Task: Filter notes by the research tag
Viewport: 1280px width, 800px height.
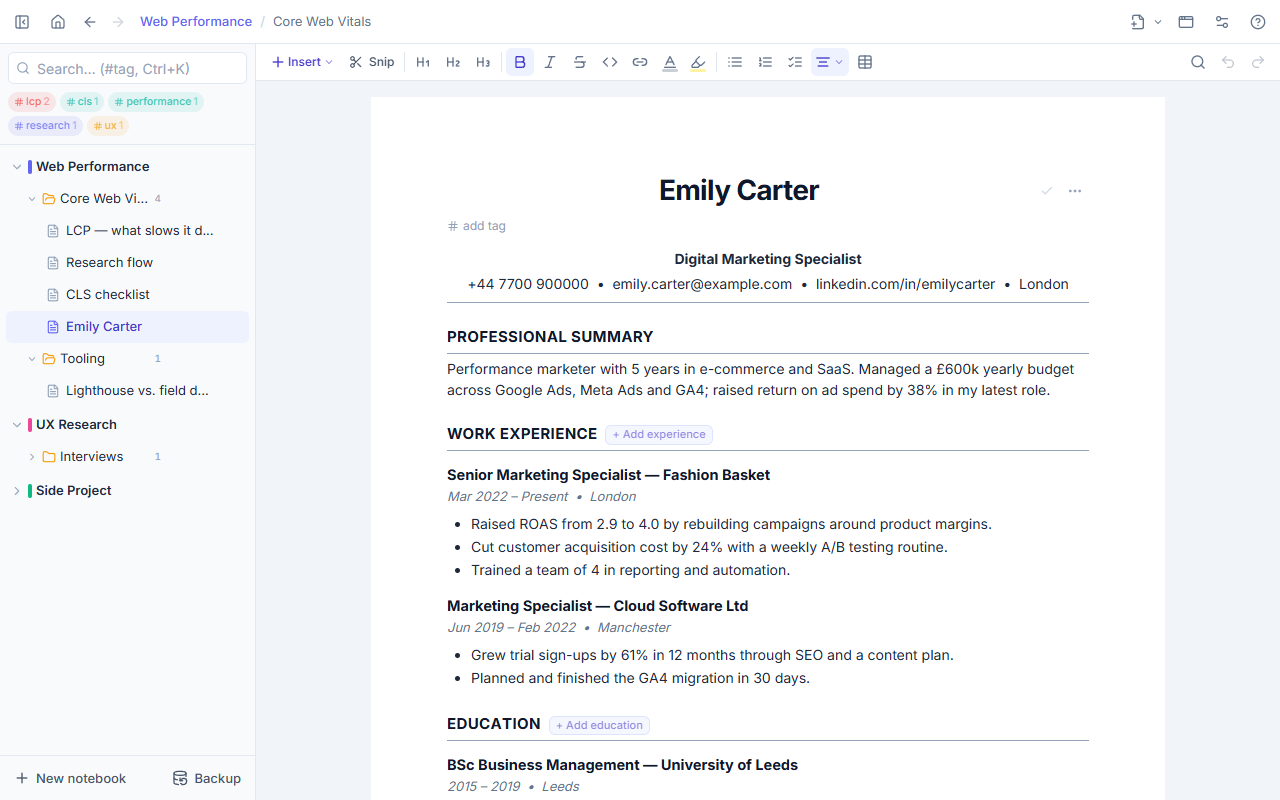Action: coord(45,126)
